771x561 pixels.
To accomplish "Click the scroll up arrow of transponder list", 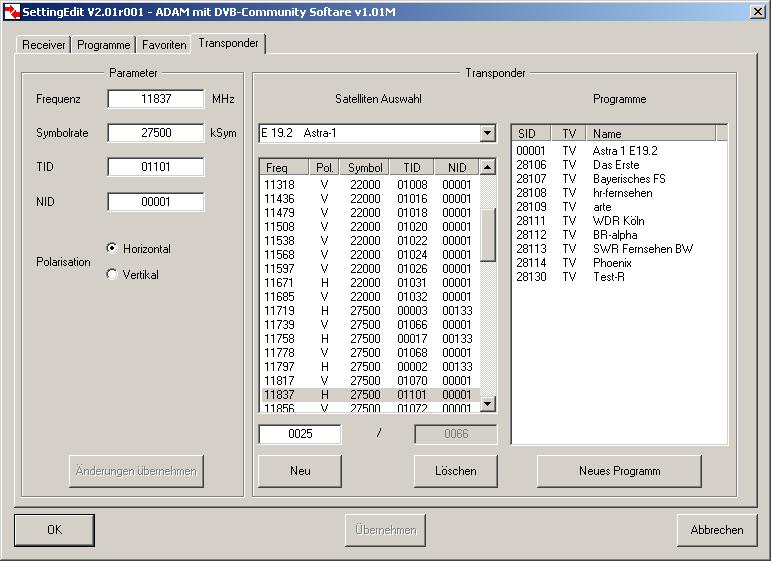I will click(x=487, y=167).
